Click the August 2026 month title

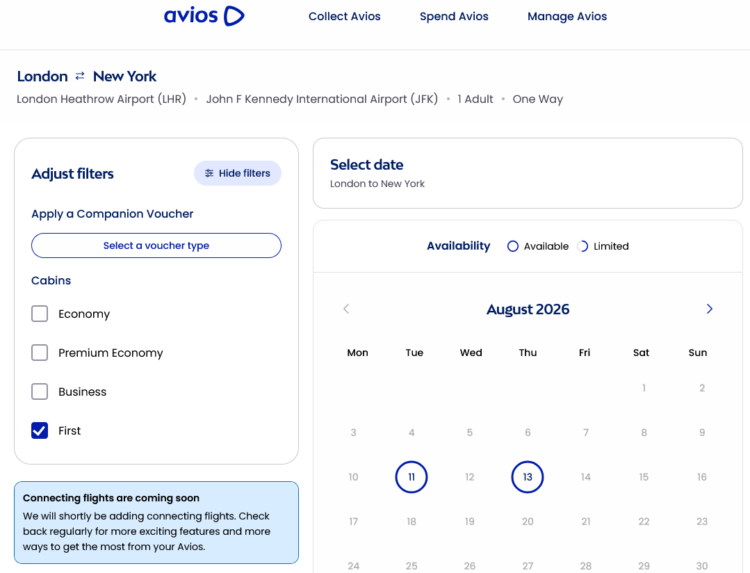(x=528, y=309)
